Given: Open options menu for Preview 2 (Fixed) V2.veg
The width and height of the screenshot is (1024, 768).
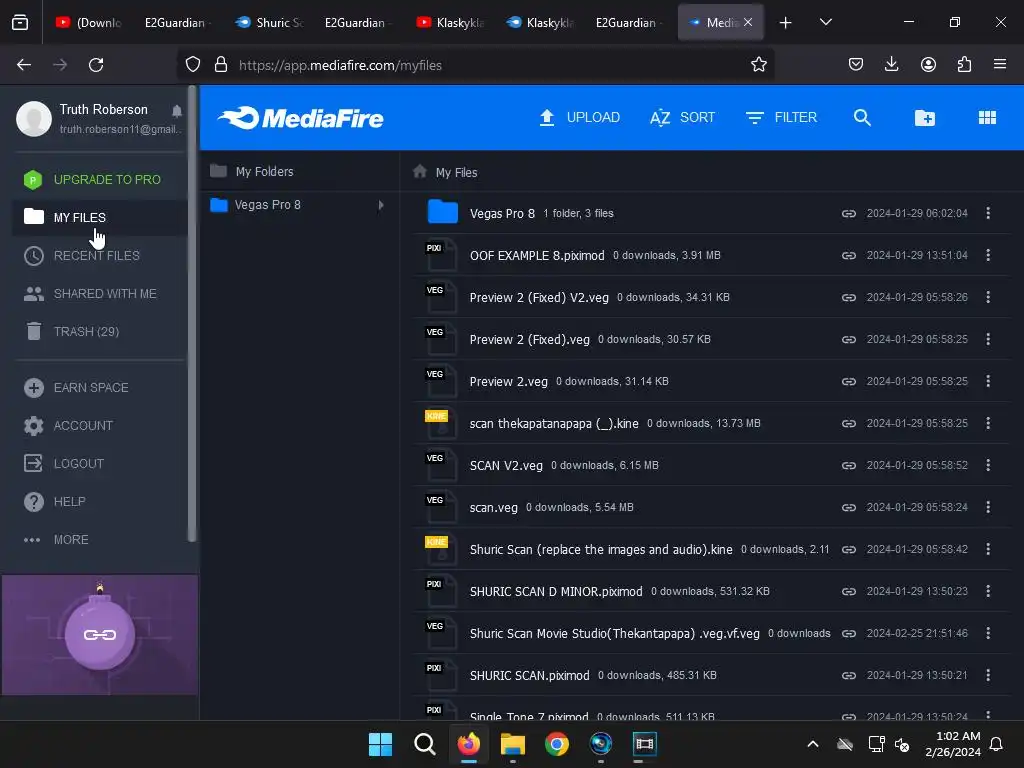Looking at the screenshot, I should tap(988, 297).
